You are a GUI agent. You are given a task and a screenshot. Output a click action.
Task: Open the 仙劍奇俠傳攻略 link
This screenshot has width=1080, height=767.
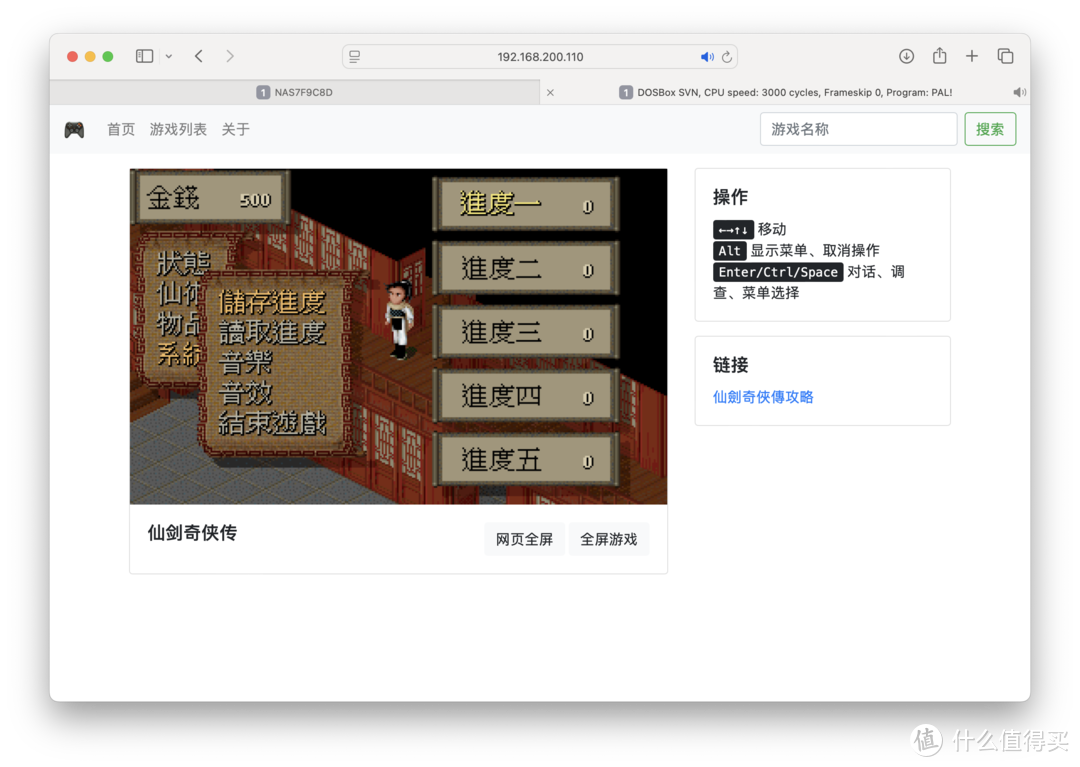click(763, 397)
